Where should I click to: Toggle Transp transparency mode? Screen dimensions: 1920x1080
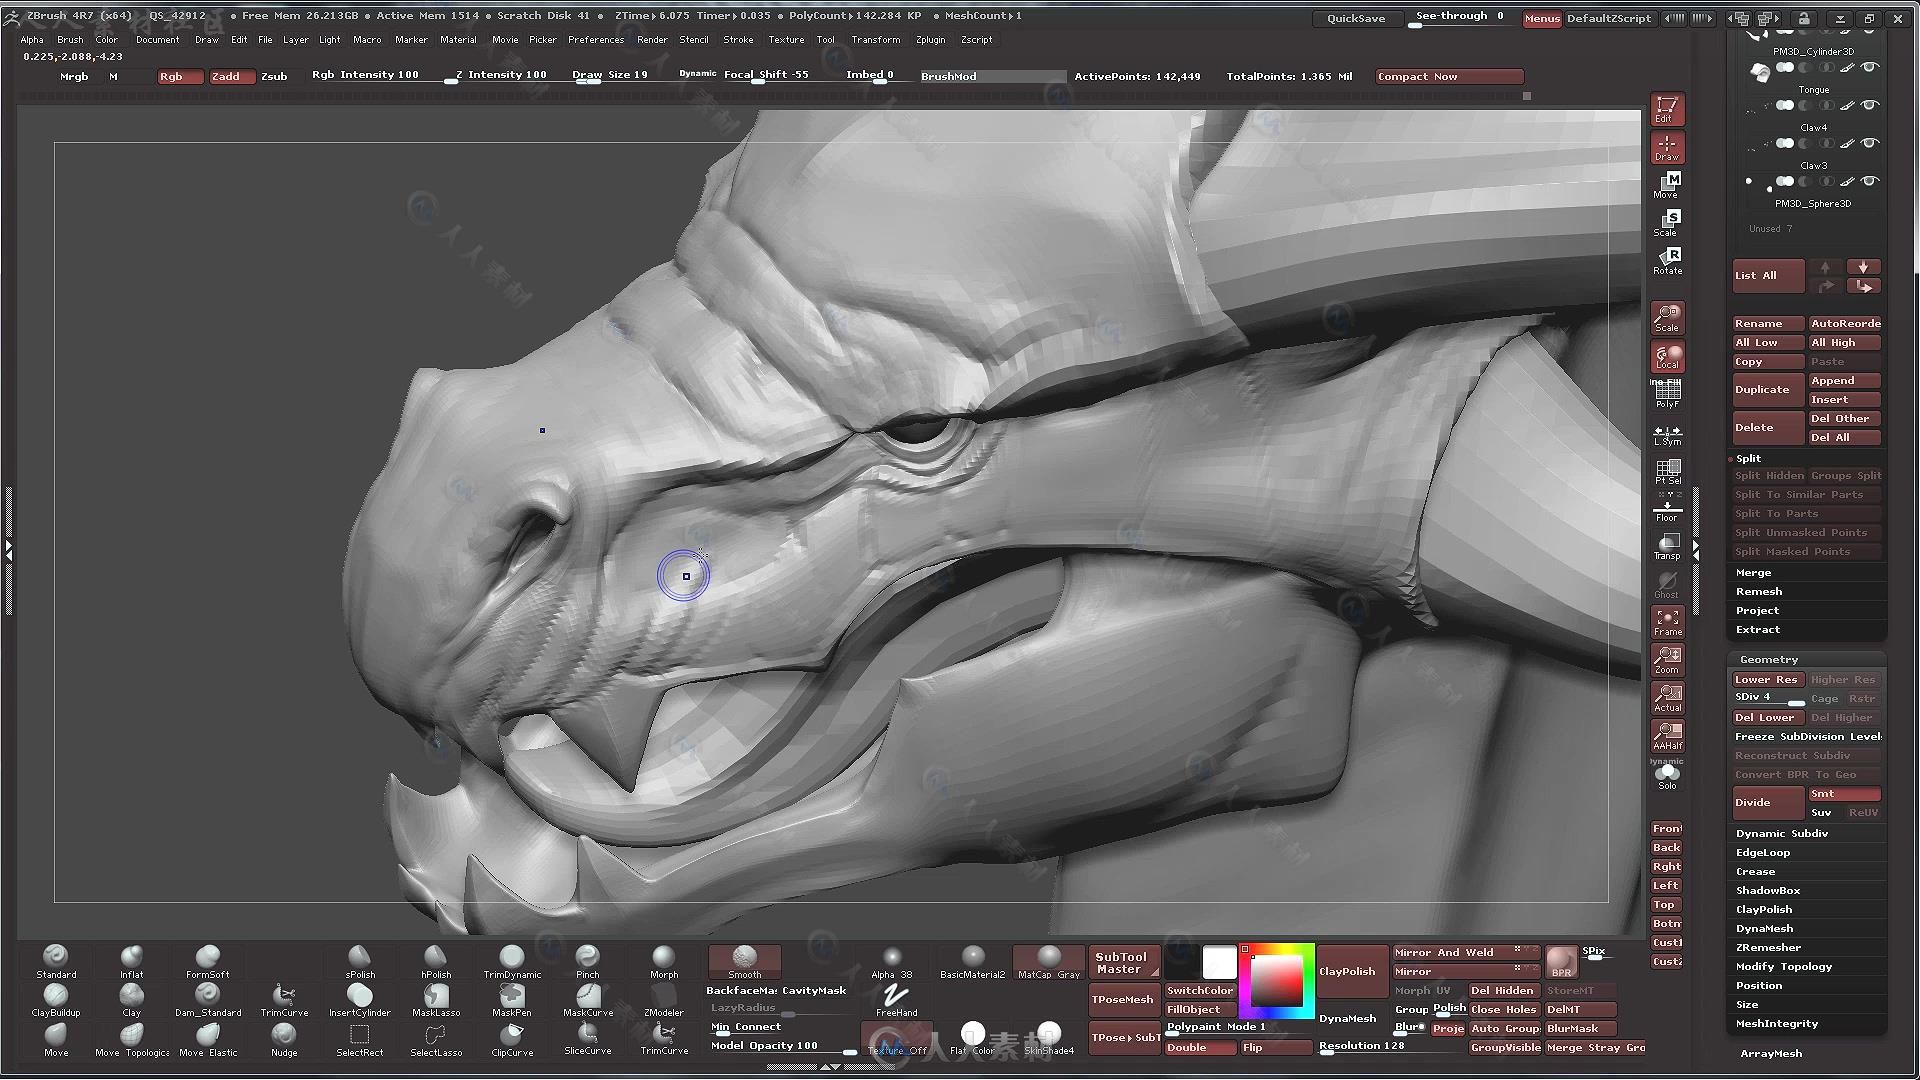click(1667, 545)
